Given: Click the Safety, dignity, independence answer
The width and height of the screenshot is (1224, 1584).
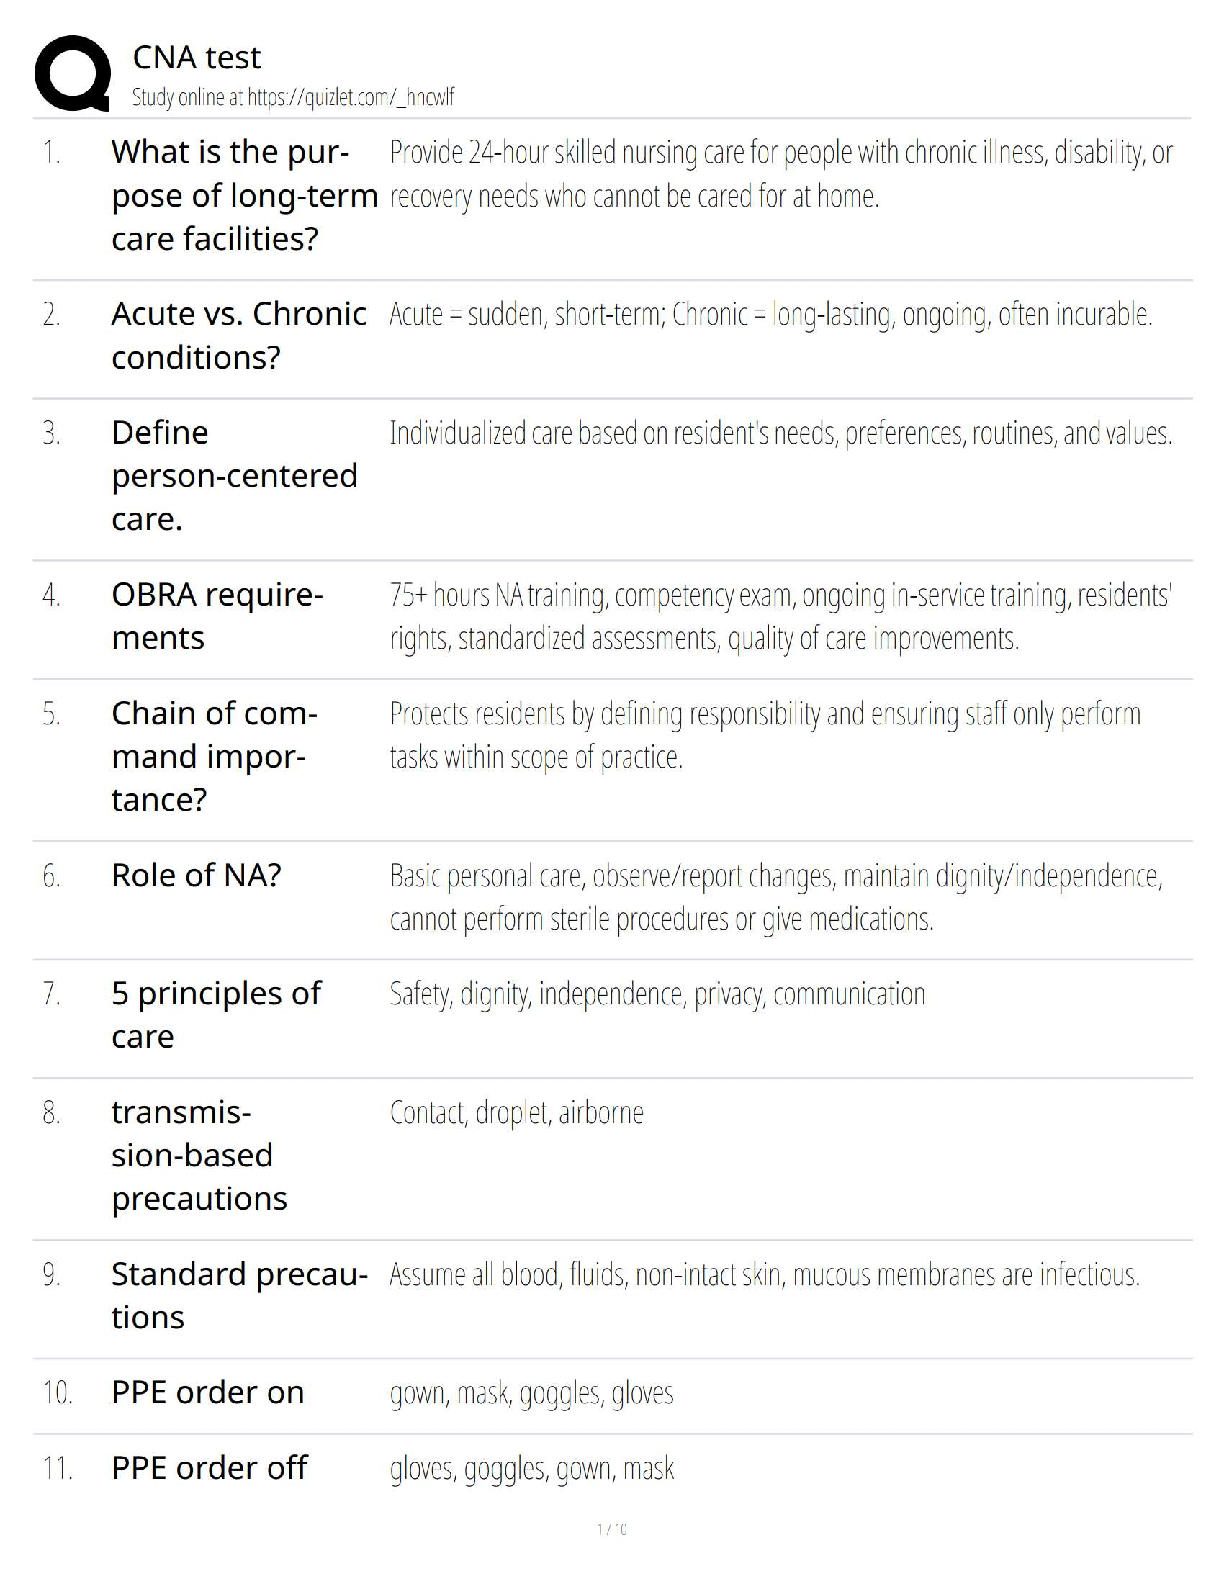Looking at the screenshot, I should 657,995.
